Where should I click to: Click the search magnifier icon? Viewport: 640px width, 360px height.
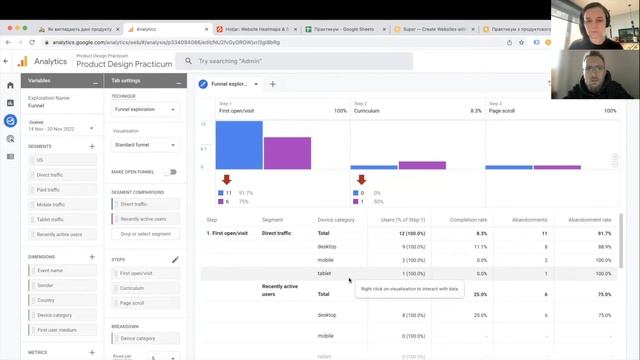tap(188, 61)
